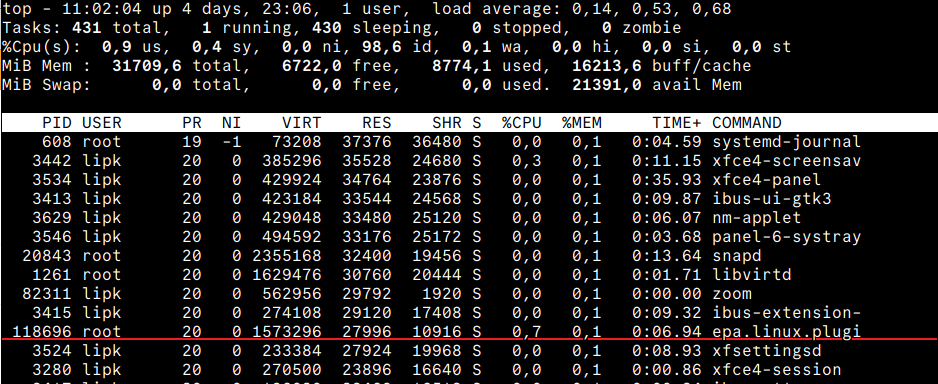
Task: Click the snapd process name
Action: click(736, 256)
